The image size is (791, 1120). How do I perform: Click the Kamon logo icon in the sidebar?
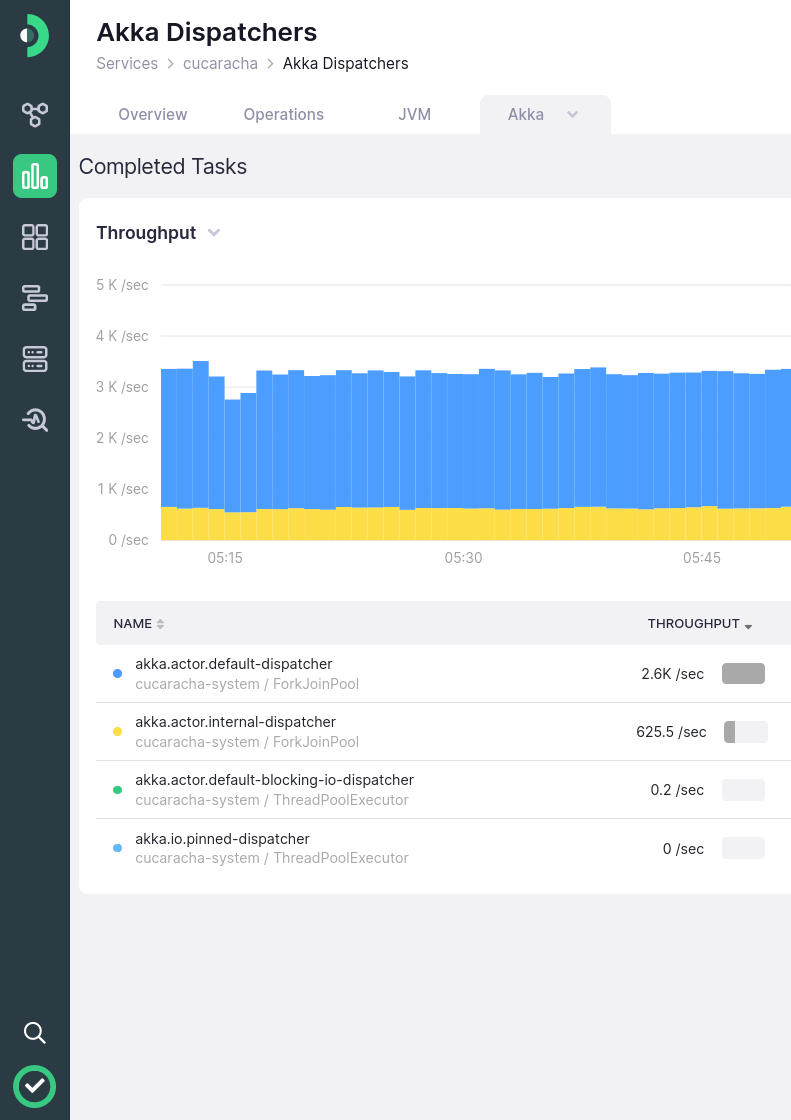pyautogui.click(x=34, y=35)
